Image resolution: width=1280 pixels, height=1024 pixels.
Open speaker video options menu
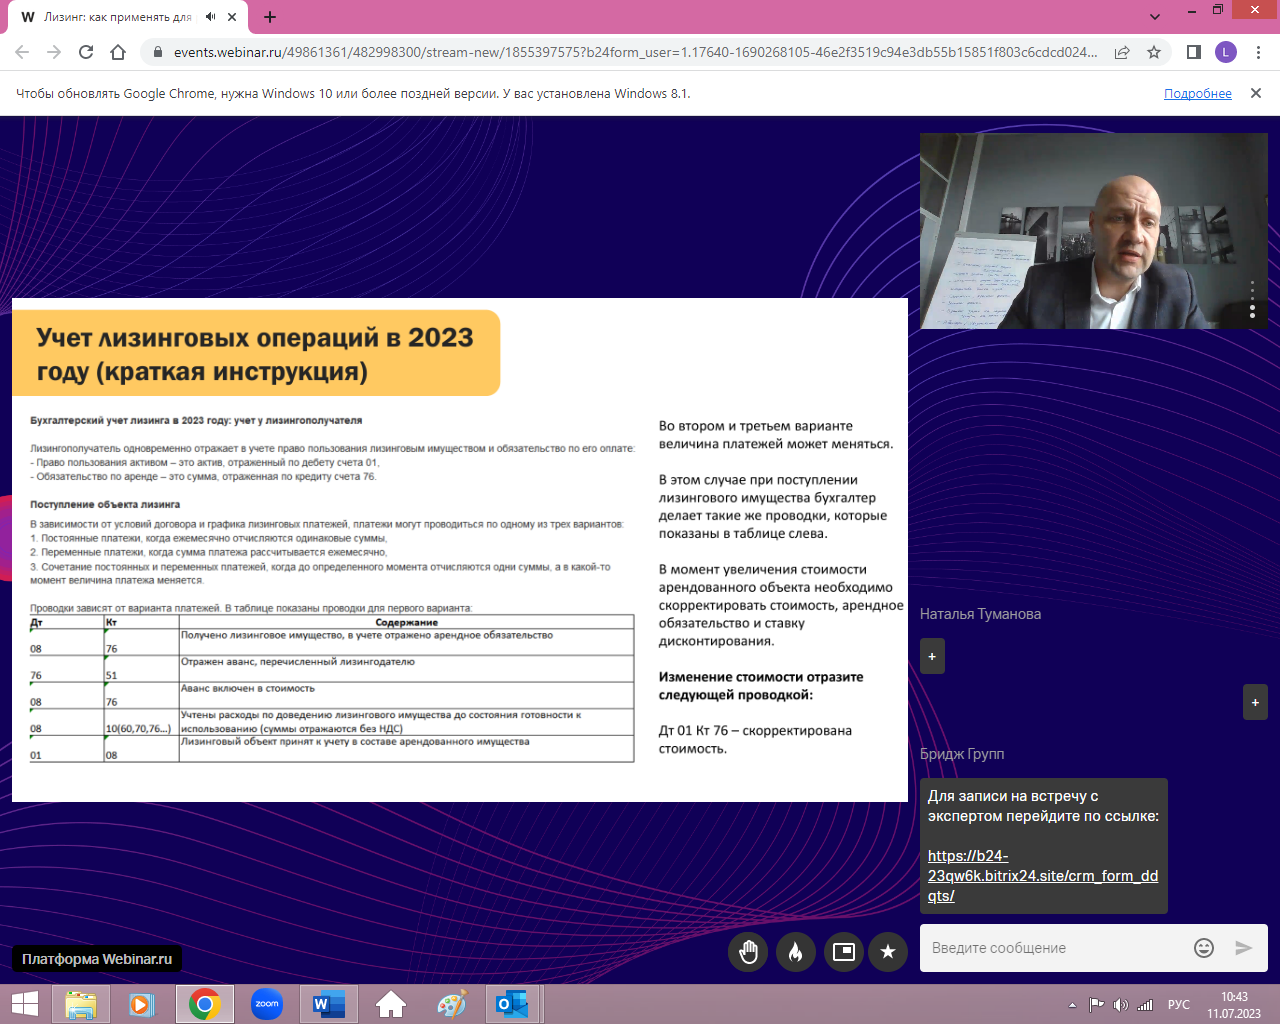pyautogui.click(x=1252, y=300)
